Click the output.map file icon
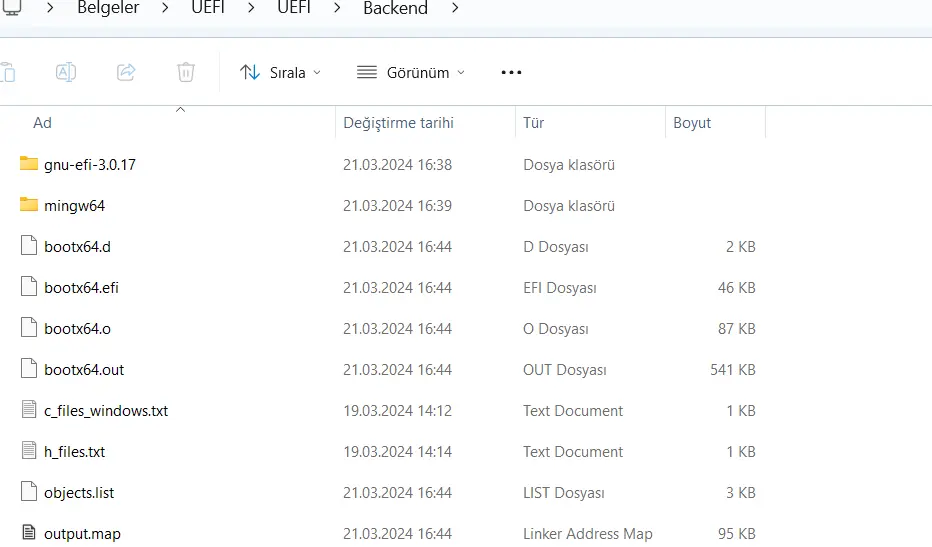 pos(29,532)
